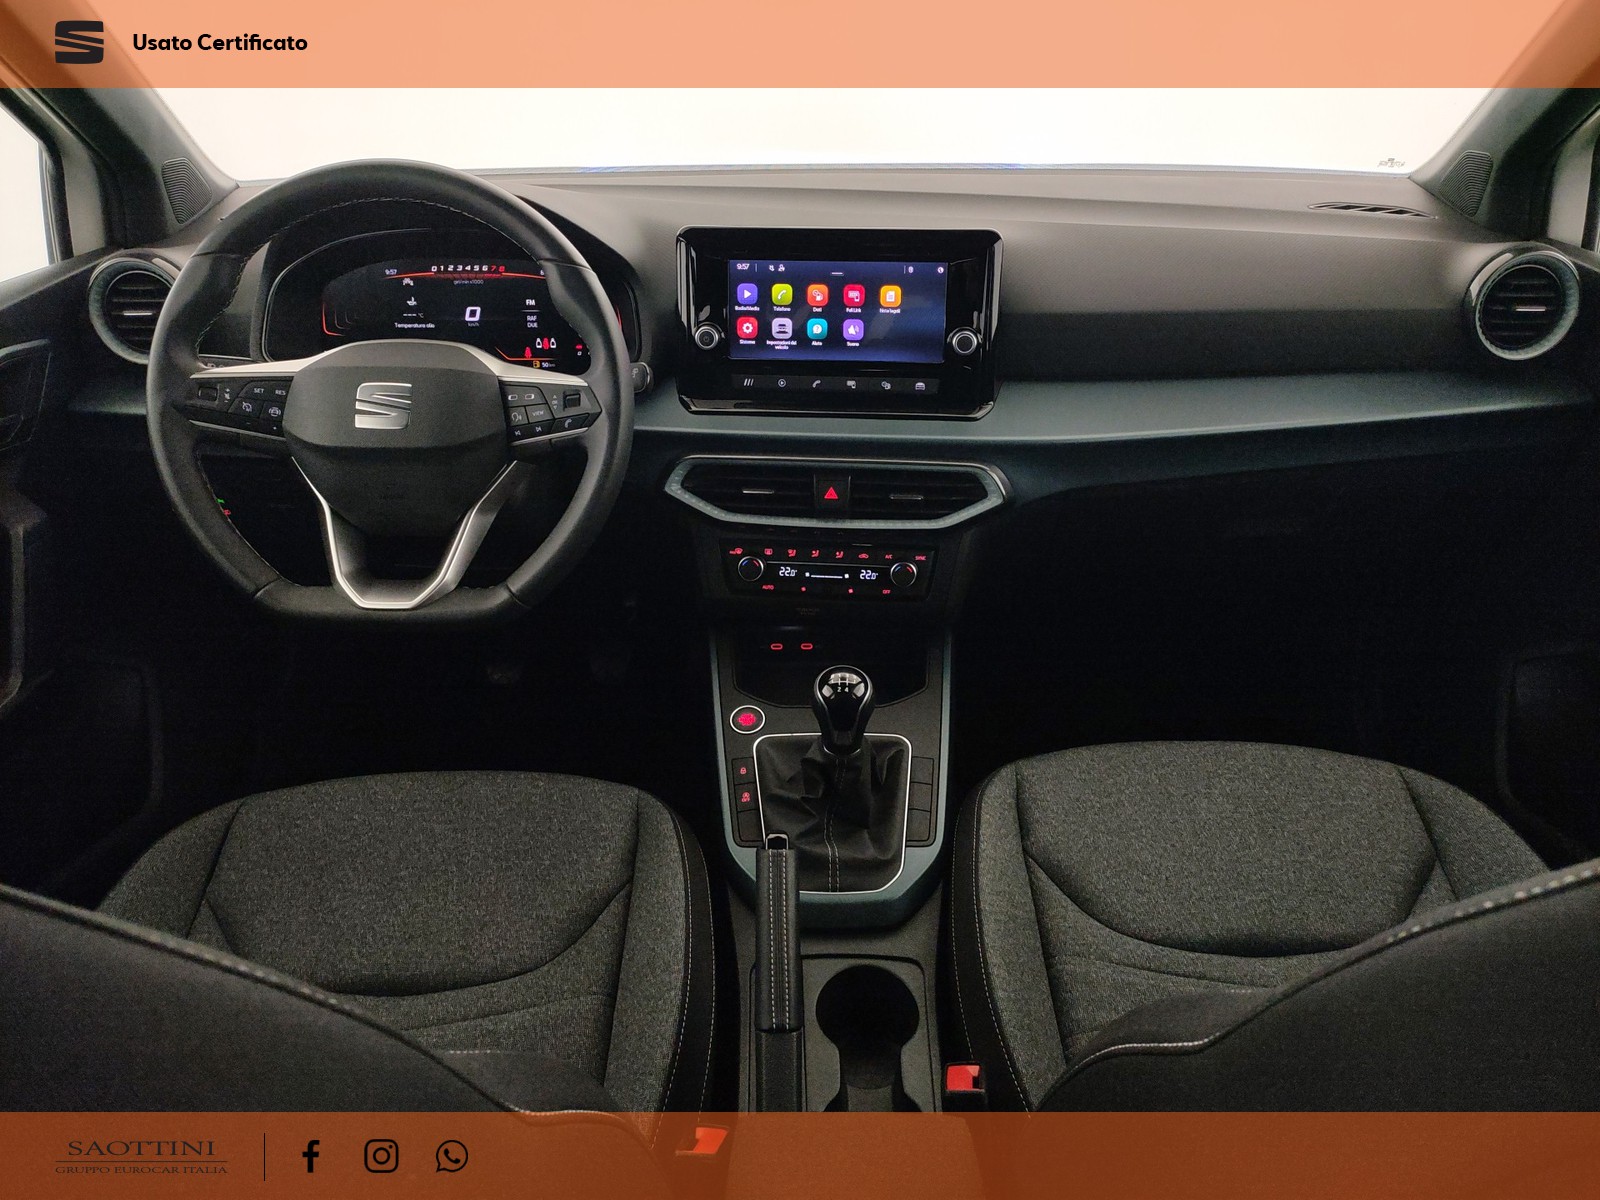This screenshot has height=1200, width=1600.
Task: Click the left power/volume knob on the infotainment
Action: (x=707, y=338)
